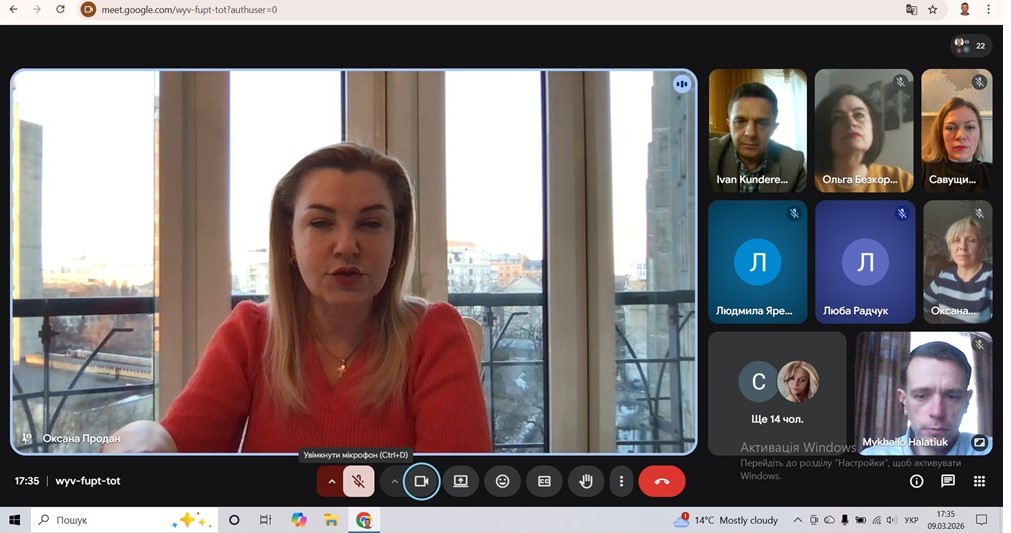Select Mykhailo Halatiuk's video tile
This screenshot has width=1011, height=533.
click(923, 393)
